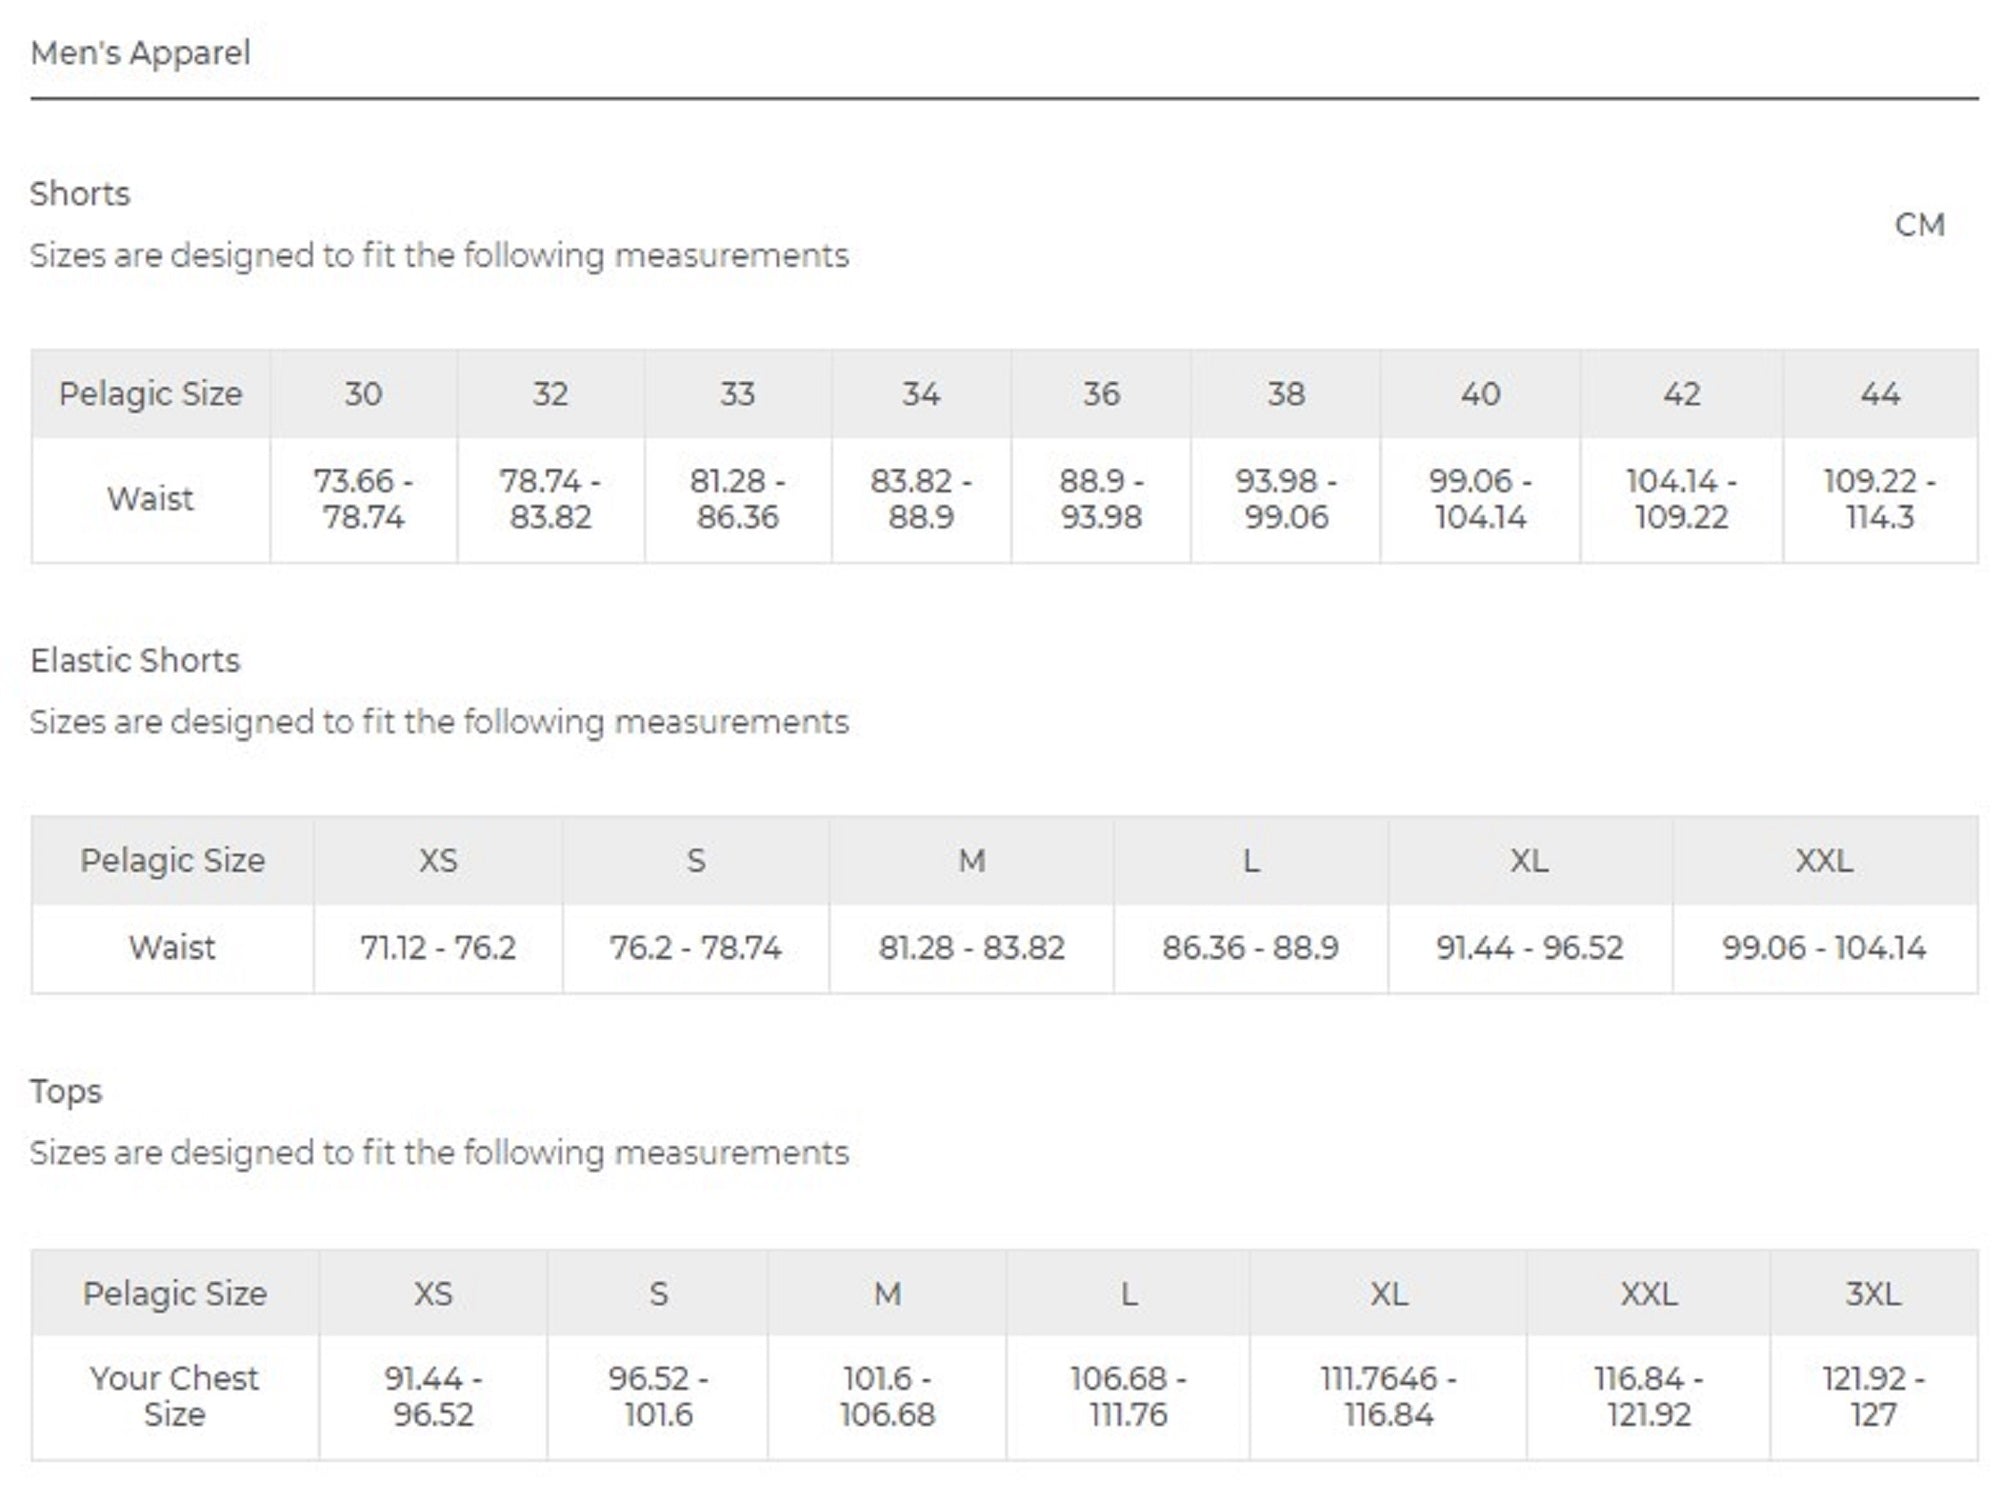Select size 36 column header
Image resolution: width=2000 pixels, height=1500 pixels.
tap(1100, 394)
